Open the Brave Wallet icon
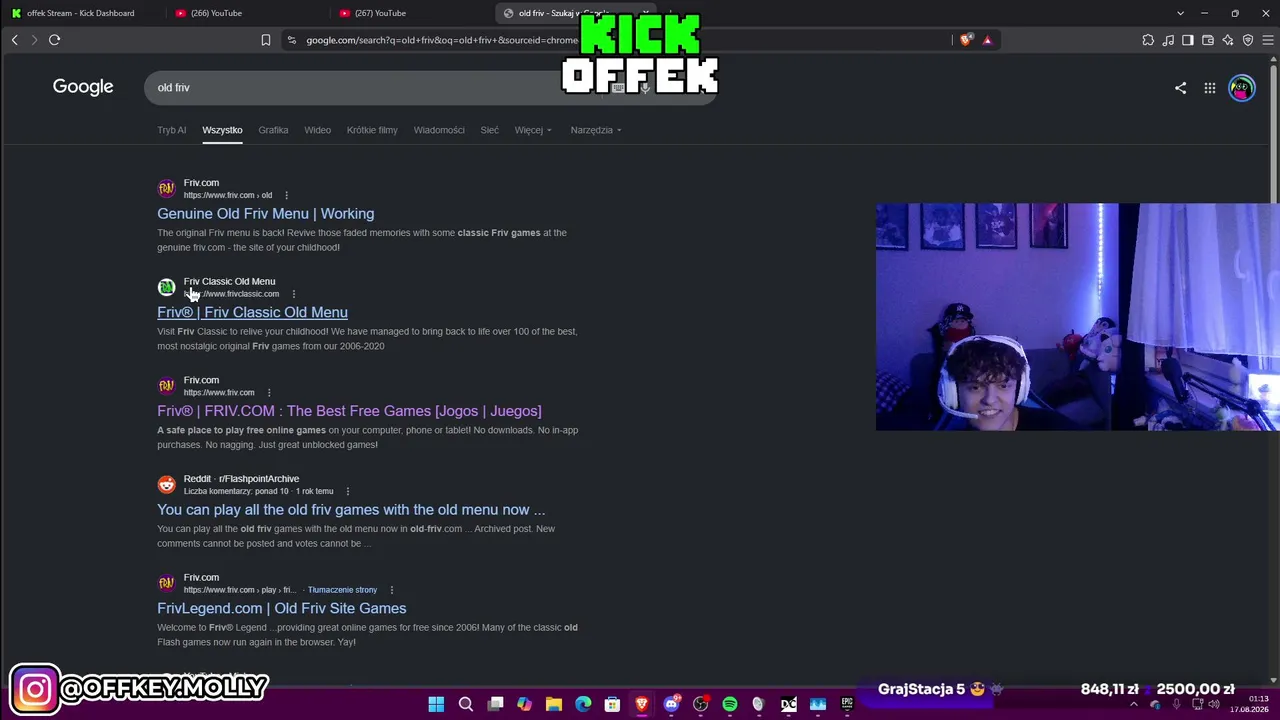This screenshot has height=720, width=1280. tap(1208, 40)
